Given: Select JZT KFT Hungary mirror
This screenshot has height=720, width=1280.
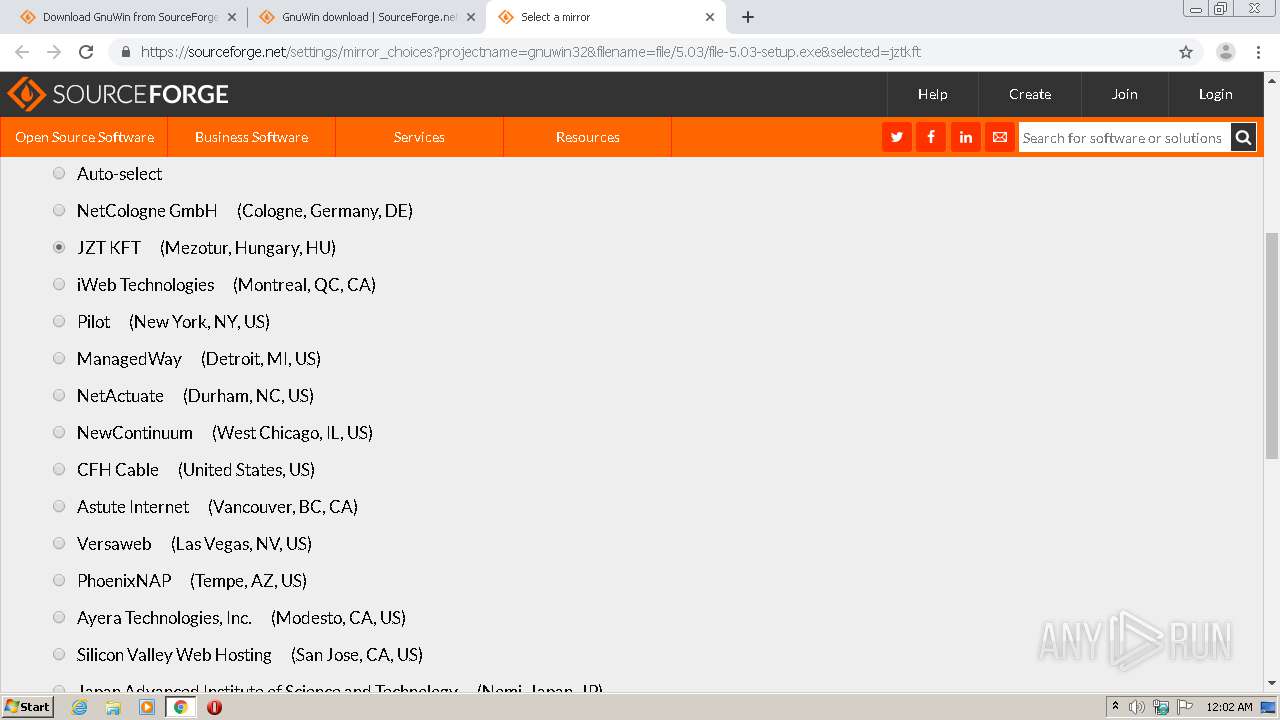Looking at the screenshot, I should (59, 247).
